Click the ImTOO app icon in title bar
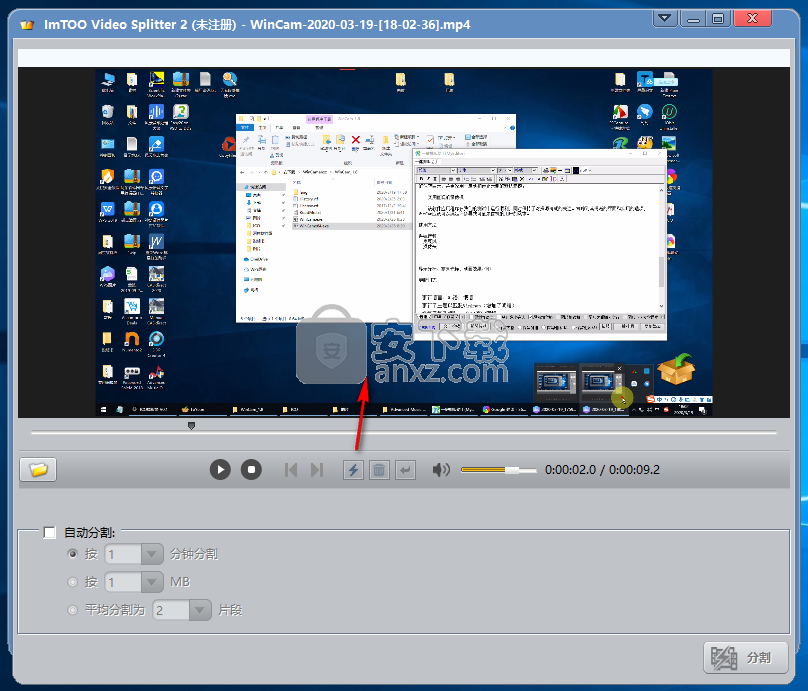 tap(27, 24)
